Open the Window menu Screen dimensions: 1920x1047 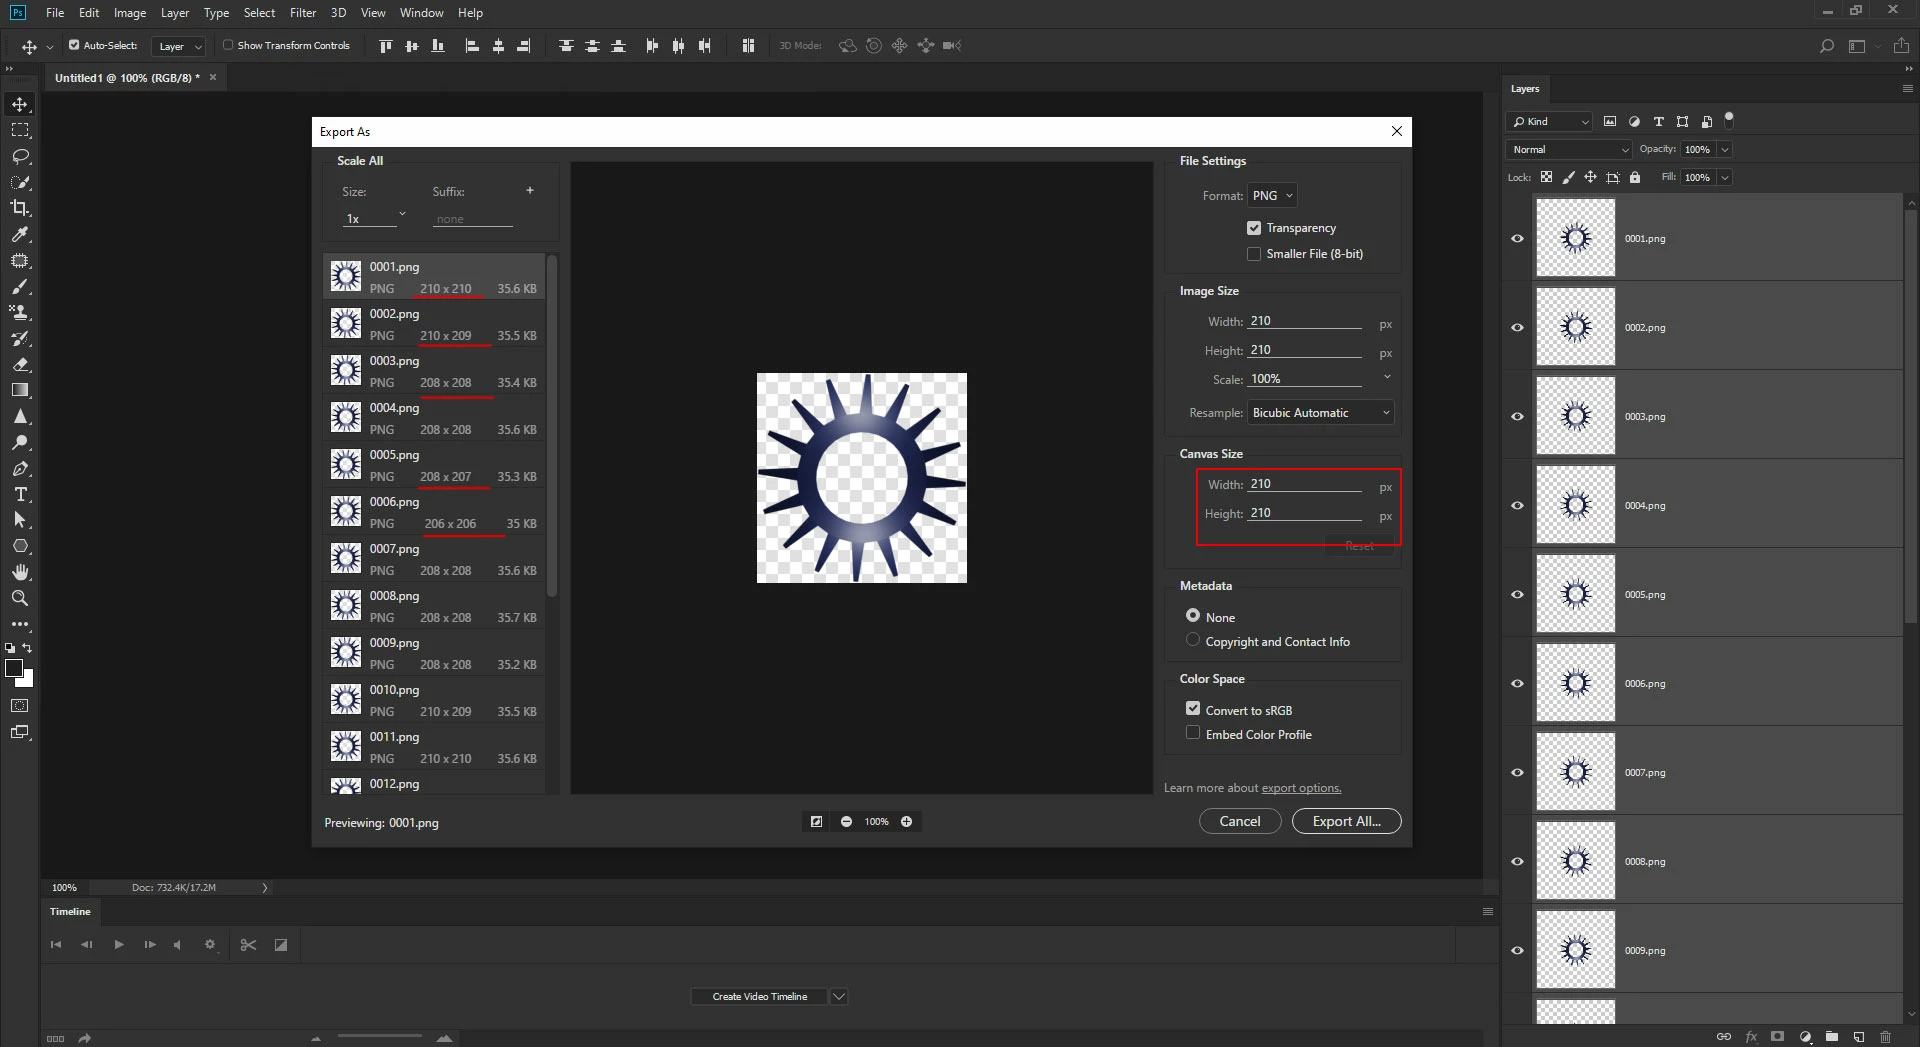tap(421, 13)
